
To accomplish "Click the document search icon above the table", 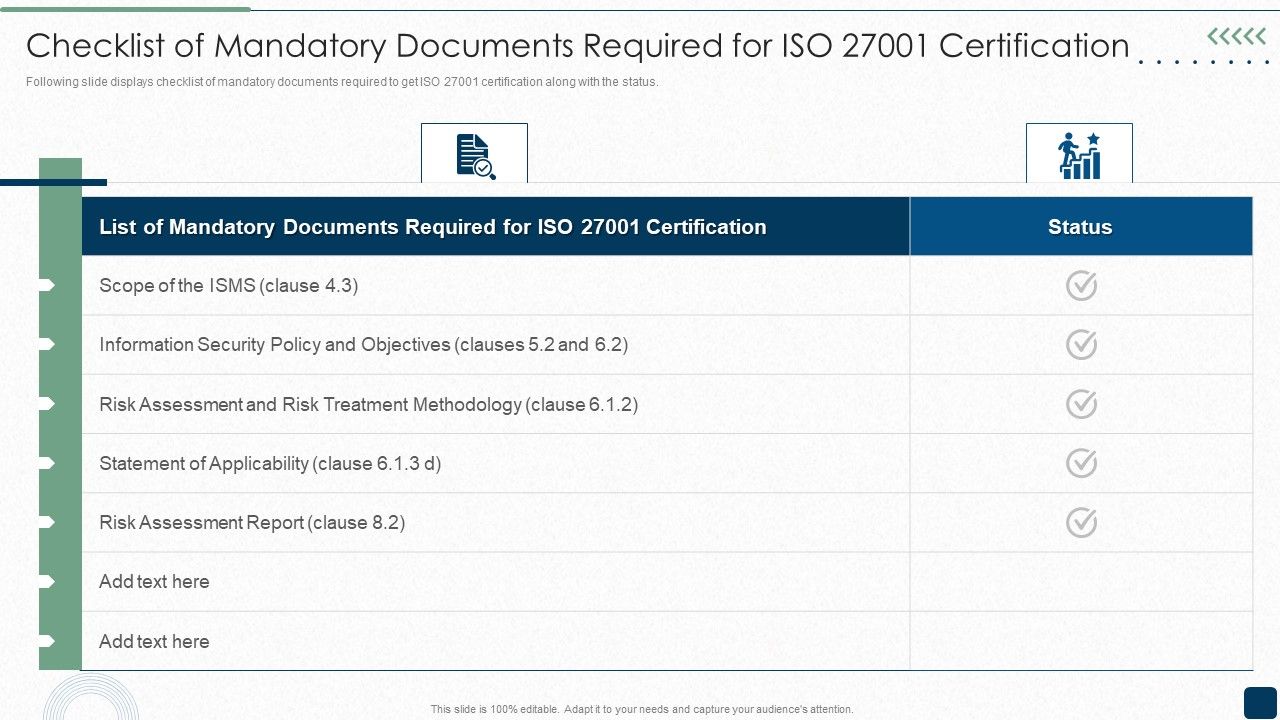I will coord(475,156).
